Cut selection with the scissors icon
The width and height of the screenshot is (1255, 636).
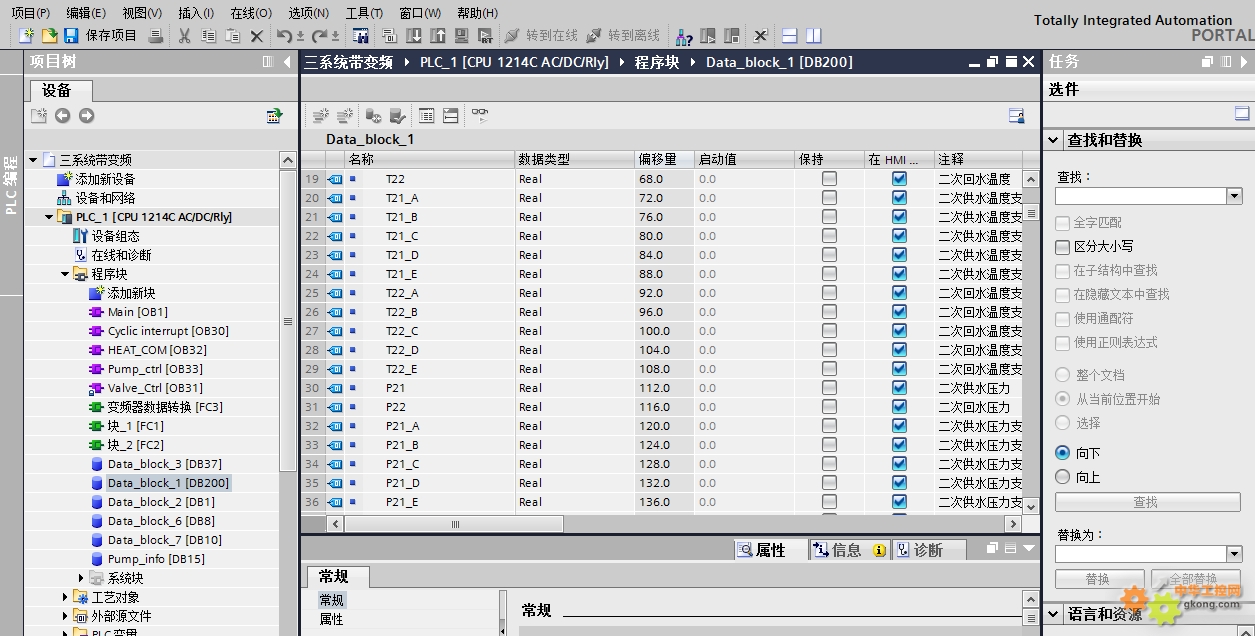pos(184,36)
